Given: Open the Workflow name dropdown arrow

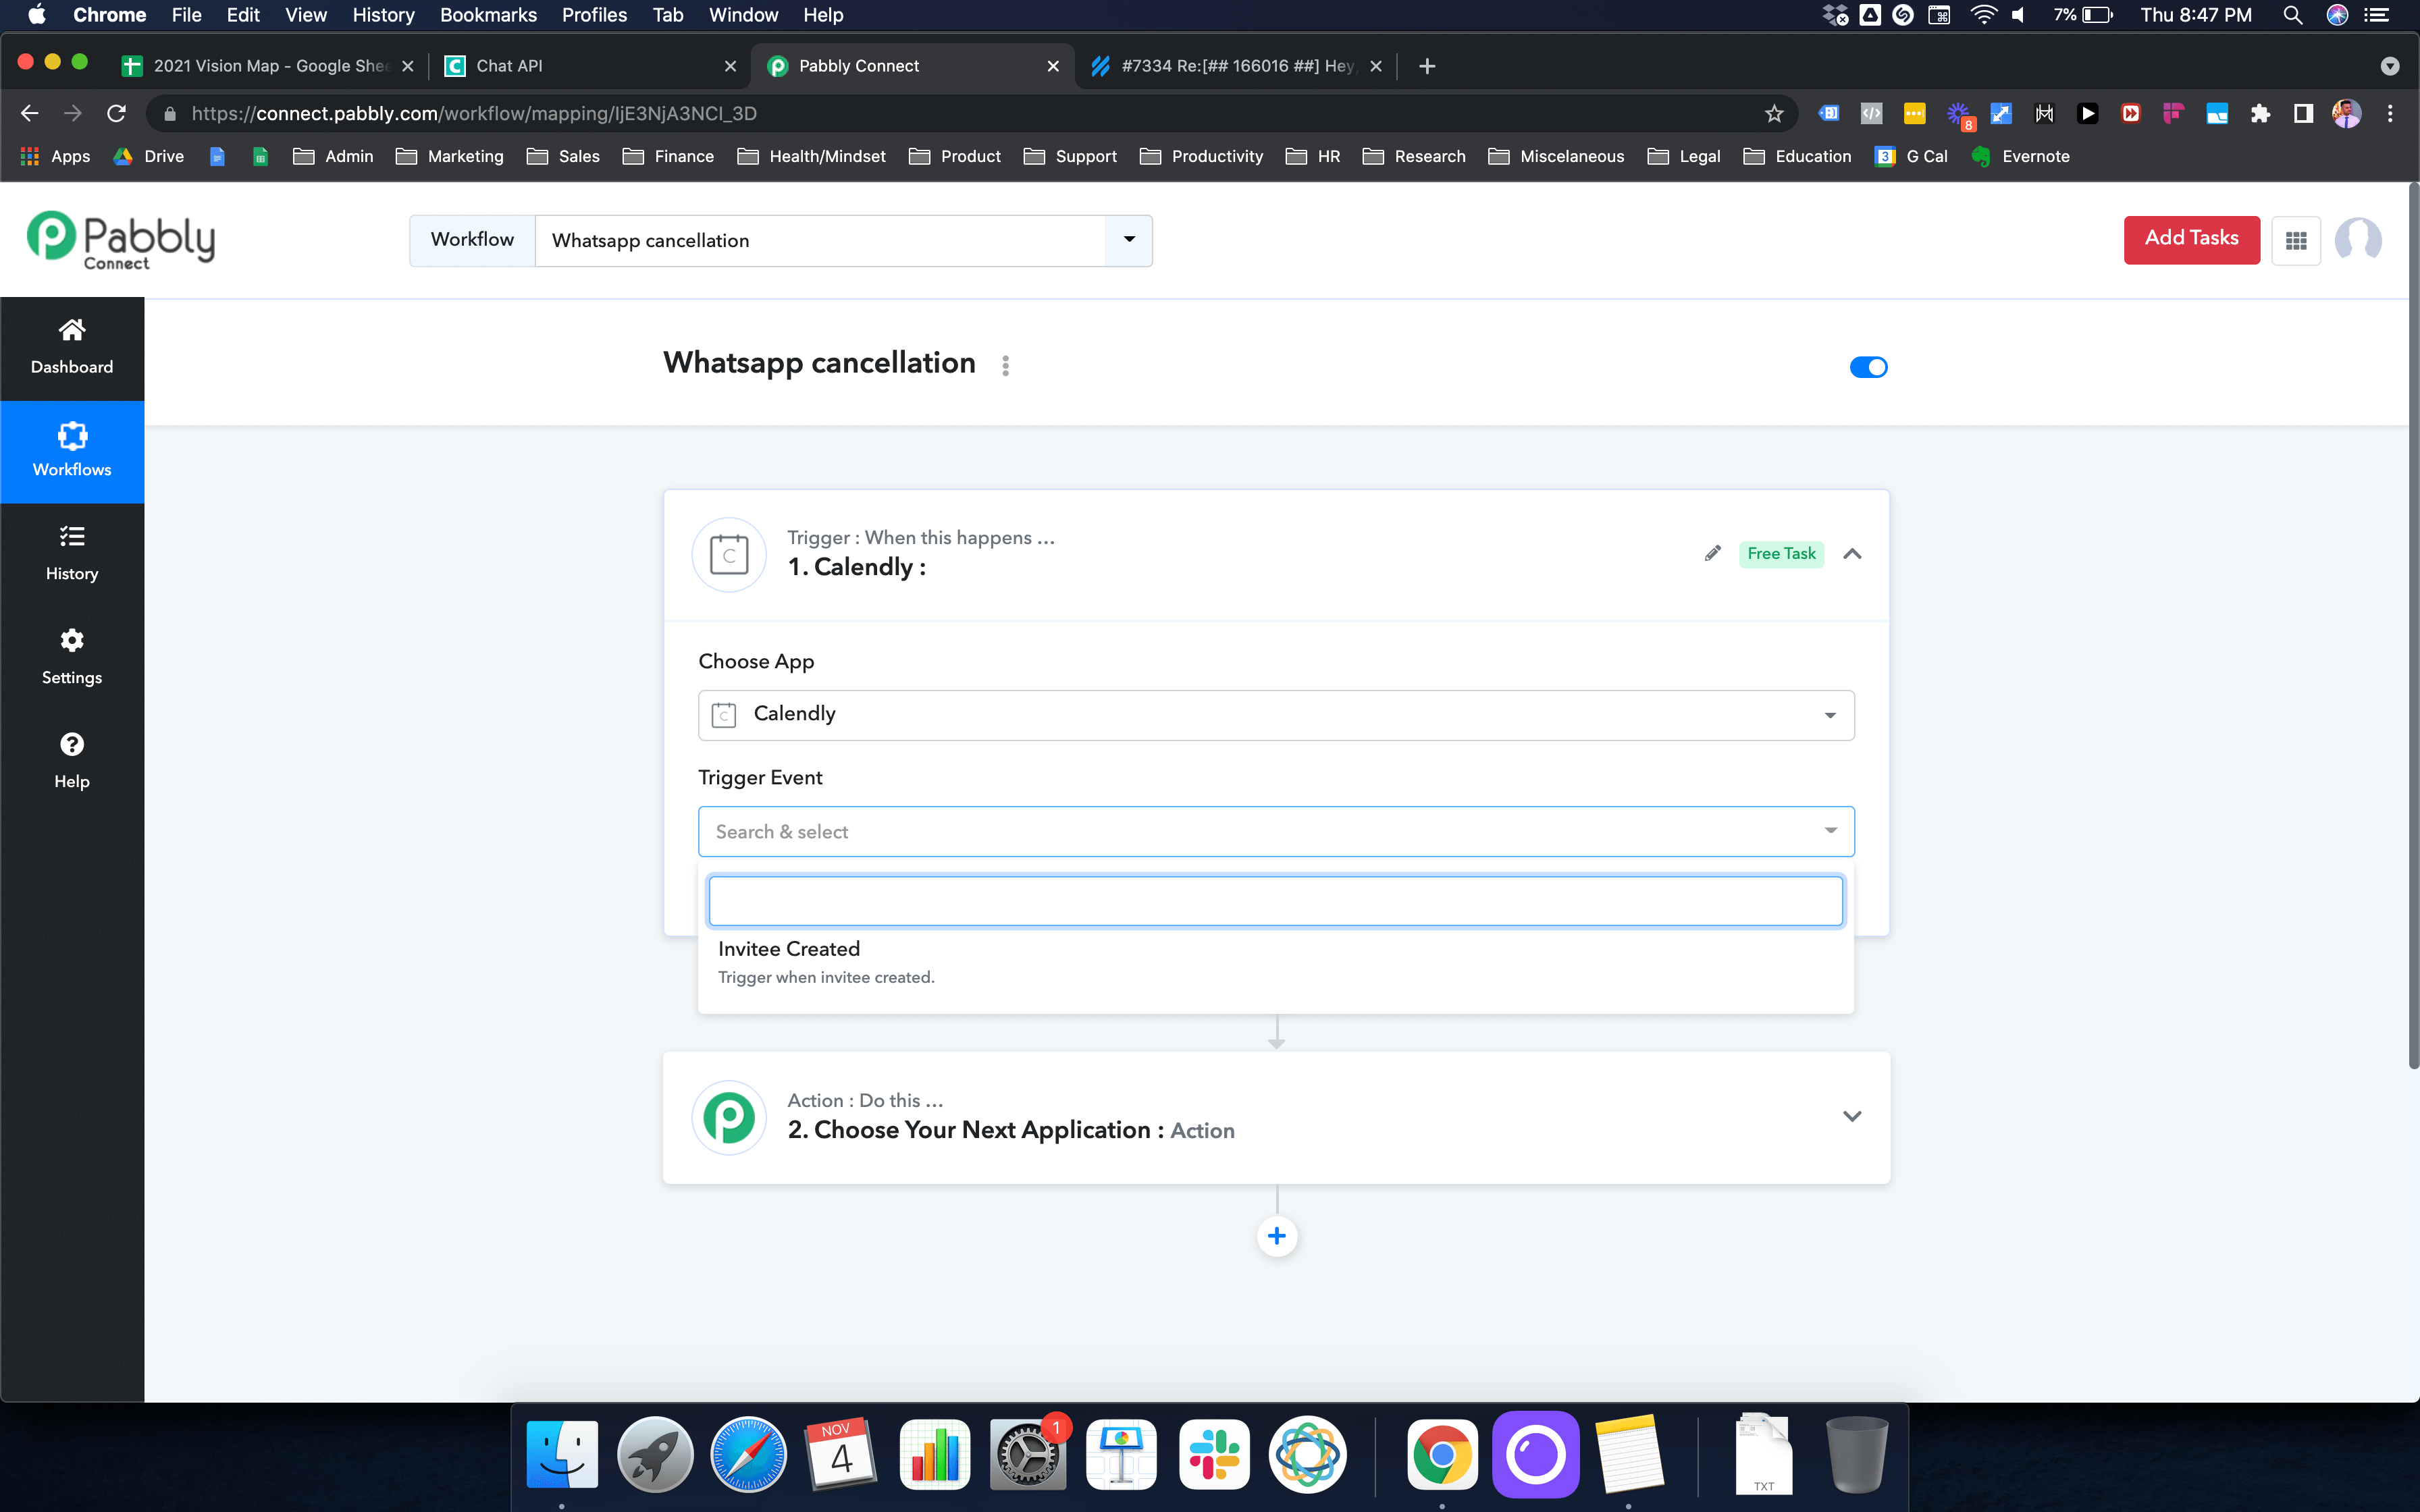Looking at the screenshot, I should click(x=1129, y=240).
